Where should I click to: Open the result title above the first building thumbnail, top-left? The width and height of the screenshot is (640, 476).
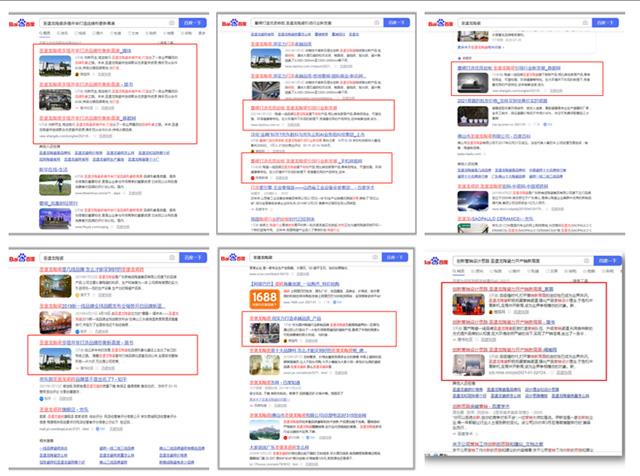click(x=85, y=51)
